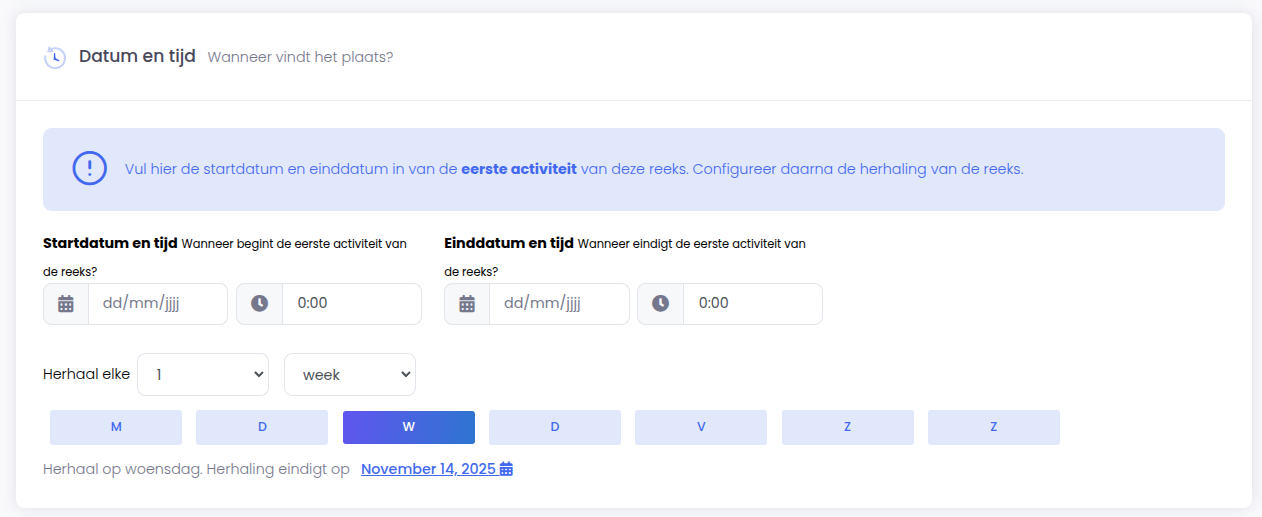The width and height of the screenshot is (1262, 517).
Task: Click the calendar icon of Startdatum field
Action: [66, 304]
